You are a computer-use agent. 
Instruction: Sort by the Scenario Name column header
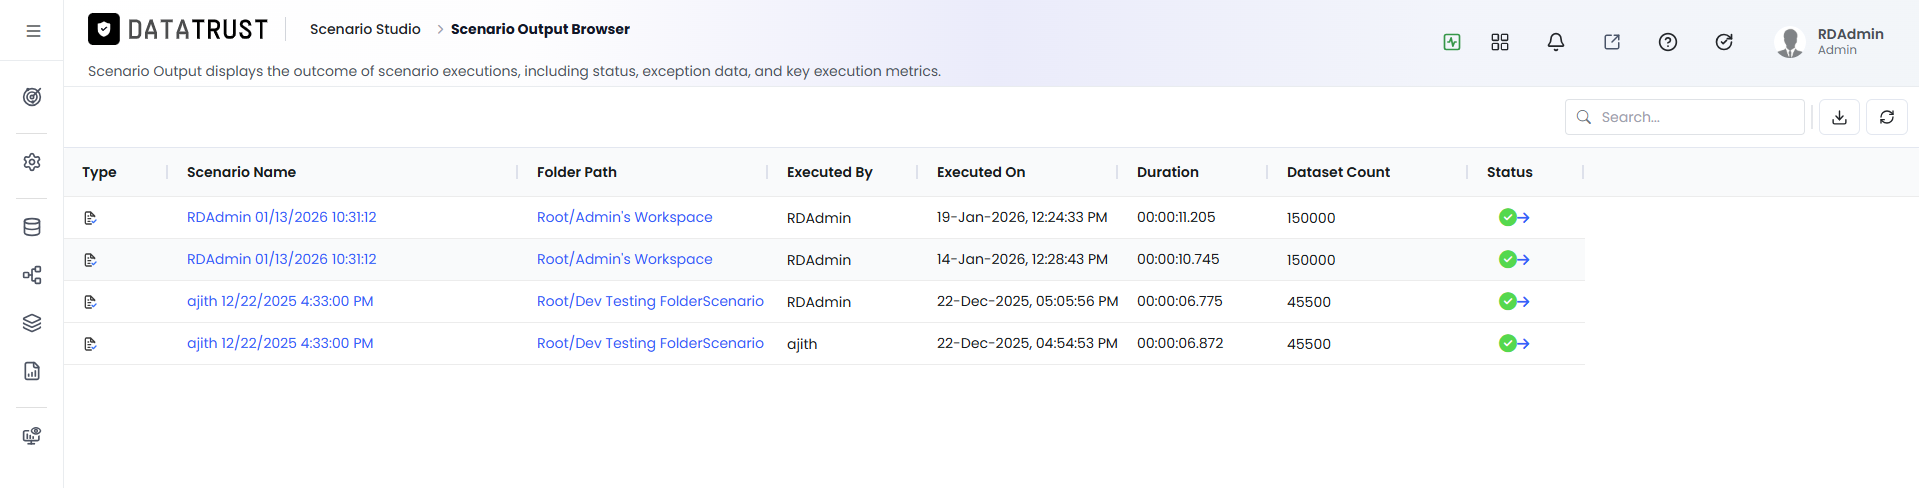tap(241, 172)
